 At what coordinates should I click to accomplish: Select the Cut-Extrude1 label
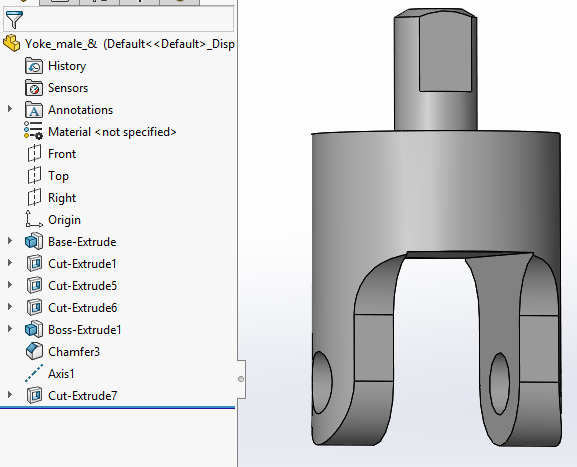(82, 264)
